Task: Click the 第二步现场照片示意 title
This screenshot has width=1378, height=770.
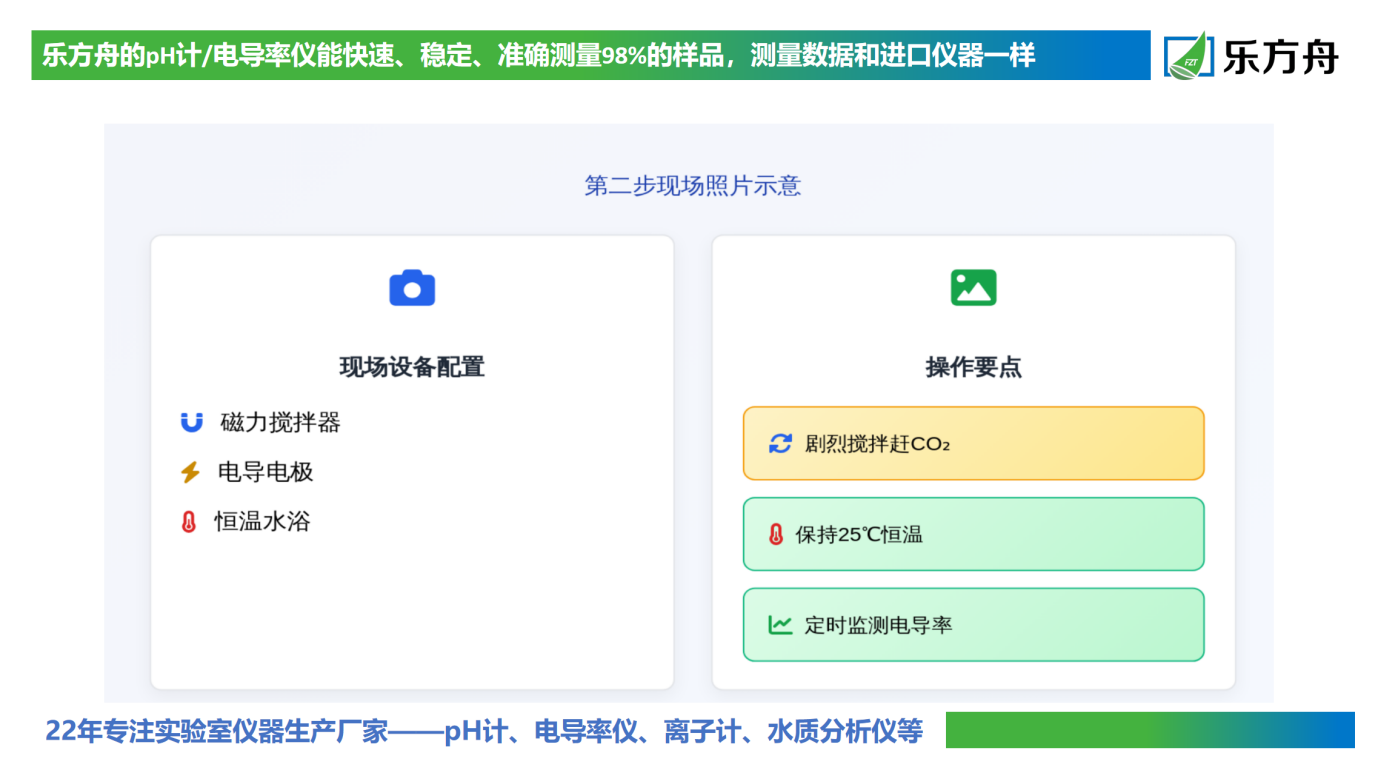Action: [x=692, y=186]
